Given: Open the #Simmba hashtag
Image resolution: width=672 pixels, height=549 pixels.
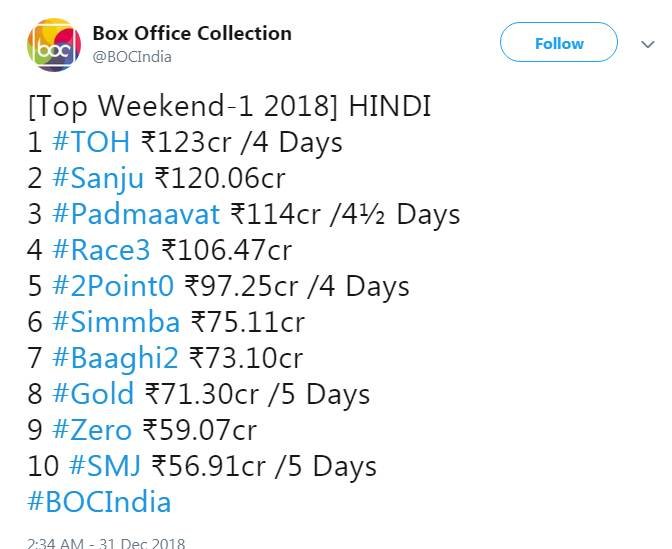Looking at the screenshot, I should tap(116, 322).
